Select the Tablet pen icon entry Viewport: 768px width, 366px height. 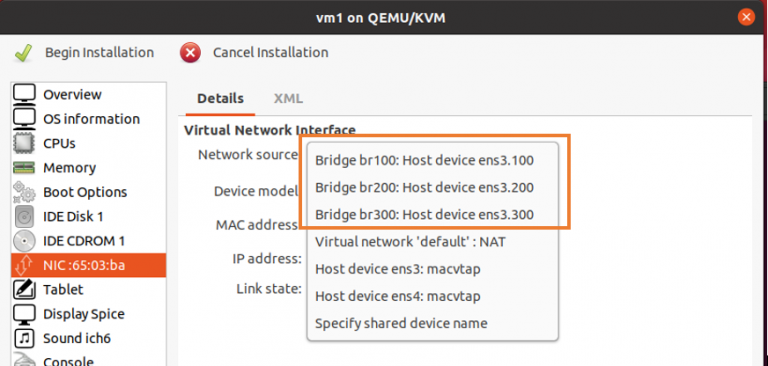24,290
